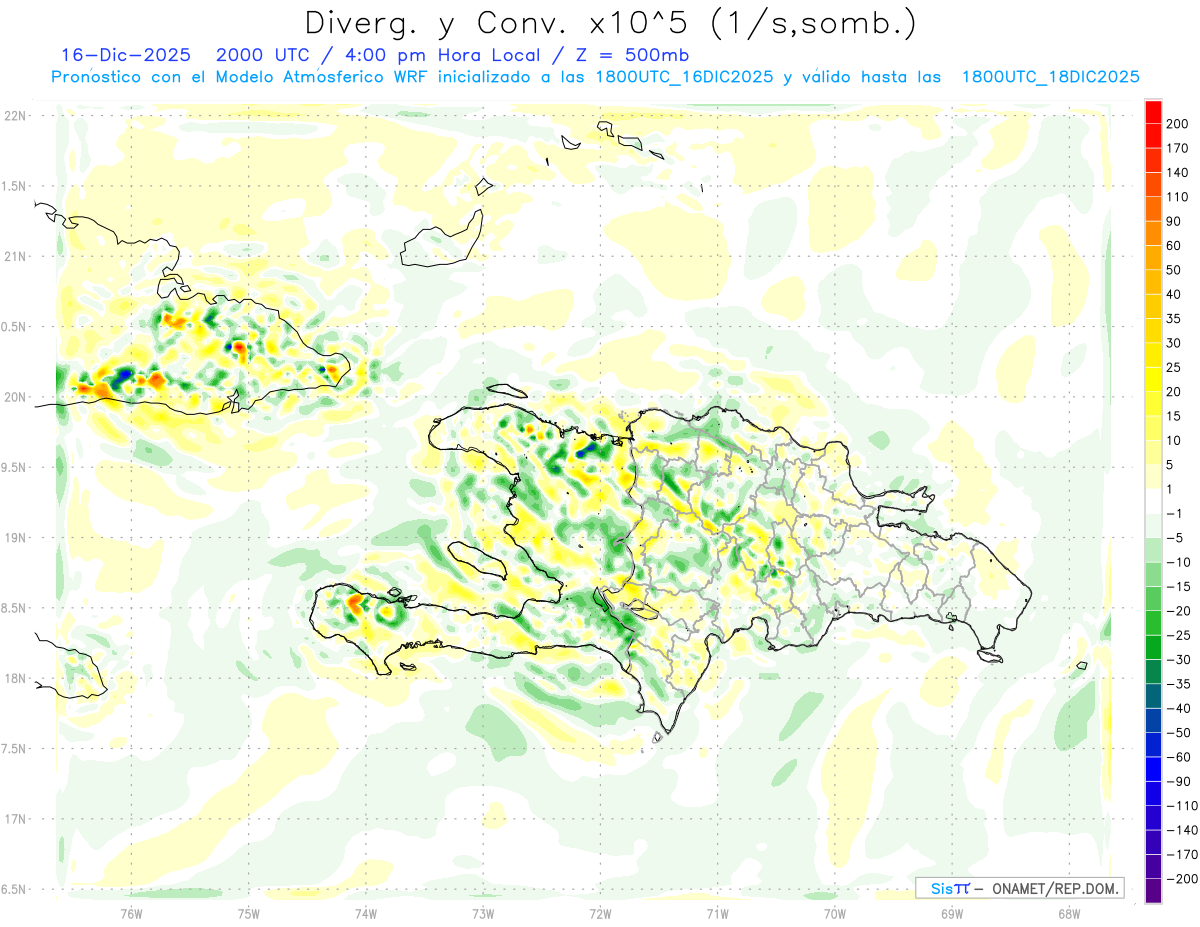Click the '9.5N' latitude label

tap(14, 467)
